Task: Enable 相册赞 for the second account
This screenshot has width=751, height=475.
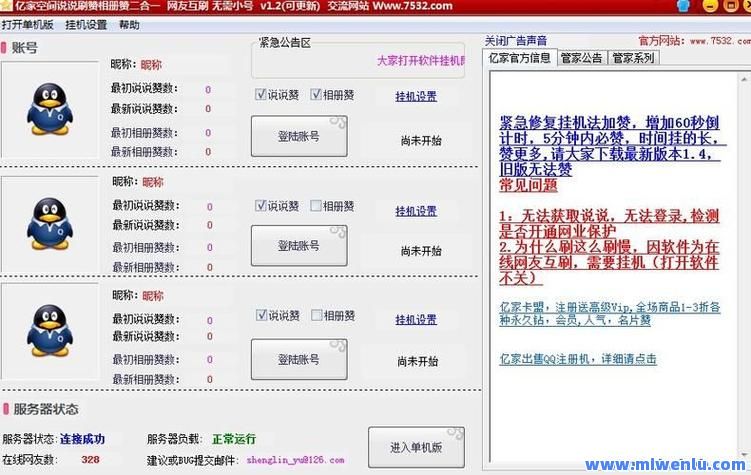Action: pyautogui.click(x=316, y=206)
